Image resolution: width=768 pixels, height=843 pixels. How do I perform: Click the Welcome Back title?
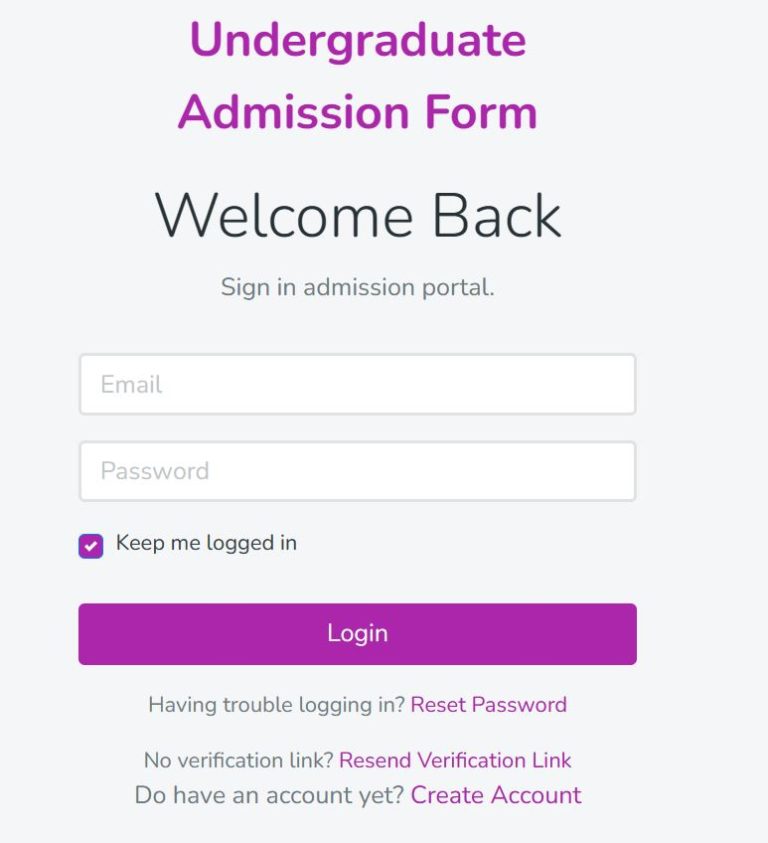pyautogui.click(x=358, y=214)
